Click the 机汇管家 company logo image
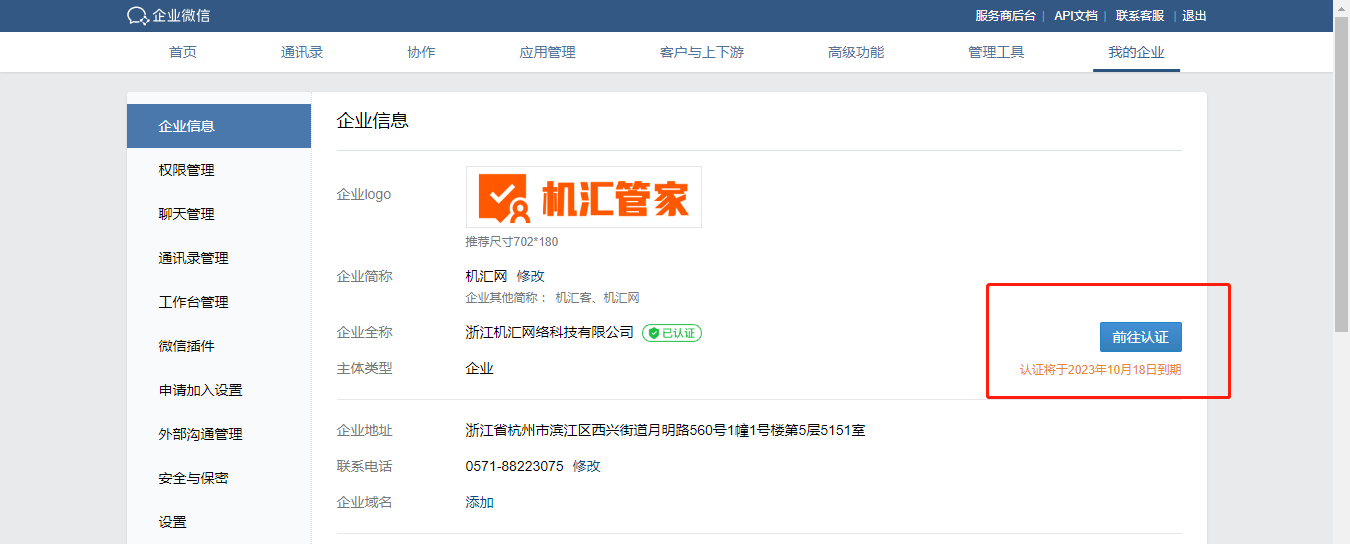The height and width of the screenshot is (544, 1350). [584, 197]
